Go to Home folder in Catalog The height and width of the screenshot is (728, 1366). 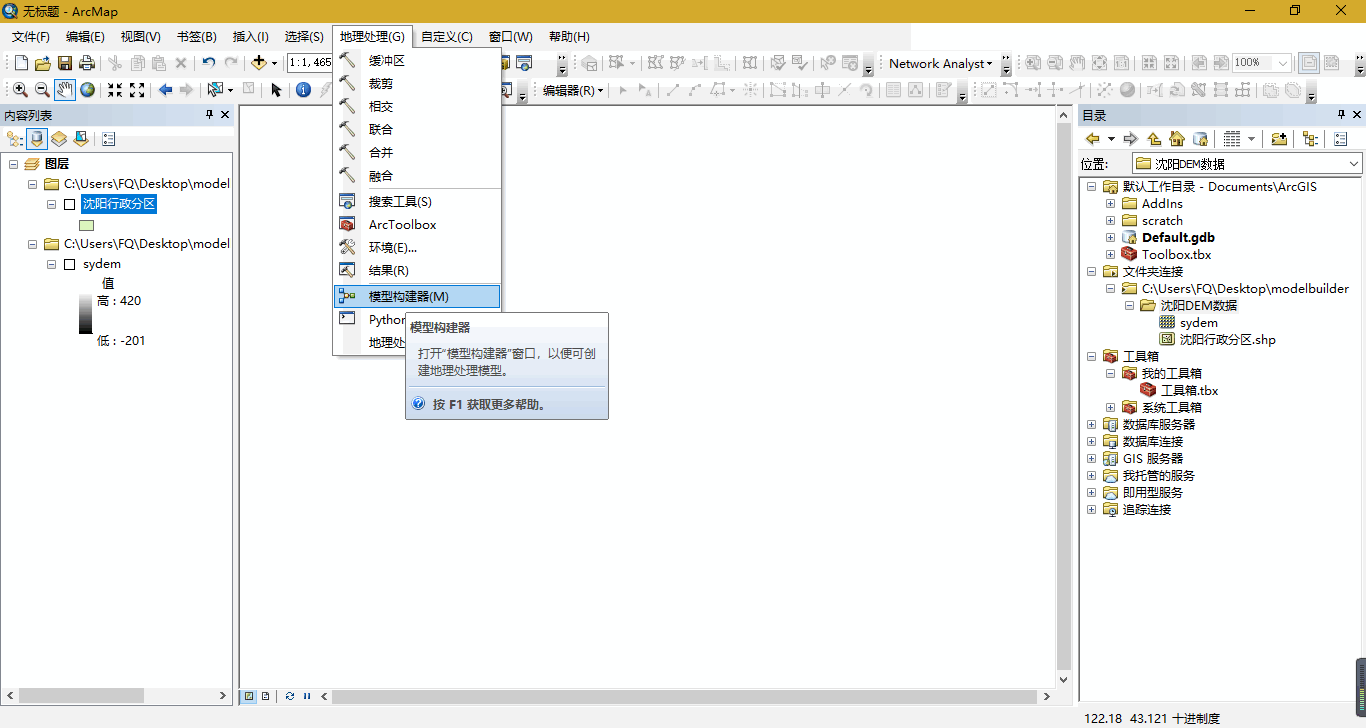click(1177, 139)
